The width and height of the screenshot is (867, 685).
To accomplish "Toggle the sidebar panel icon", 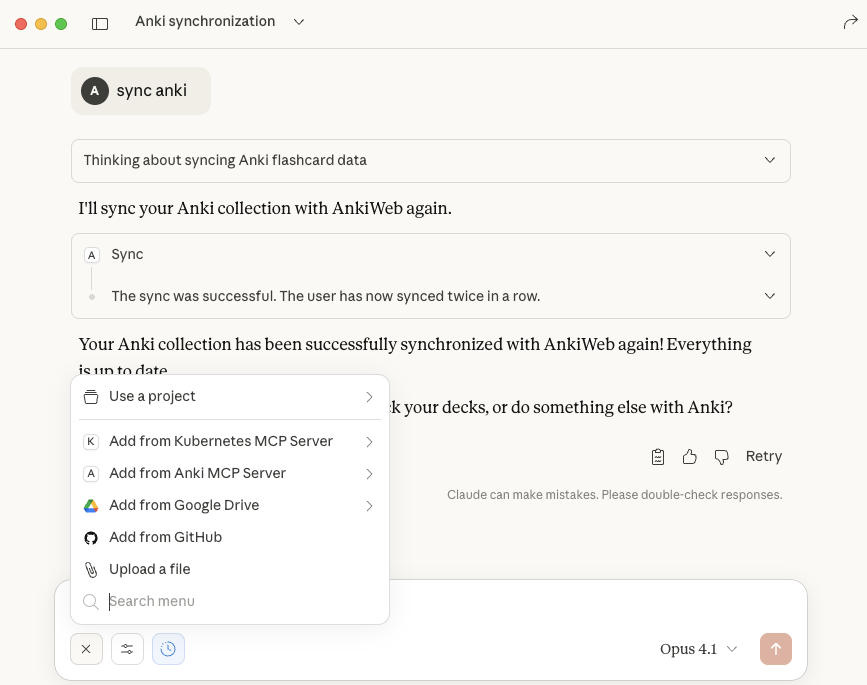I will point(100,23).
